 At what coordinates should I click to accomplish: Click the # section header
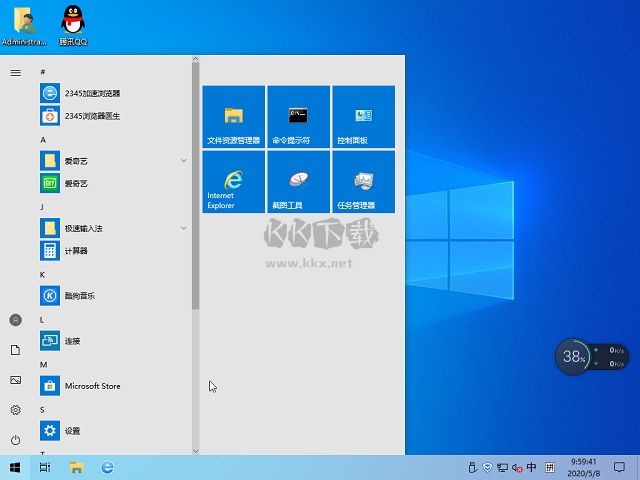point(42,72)
